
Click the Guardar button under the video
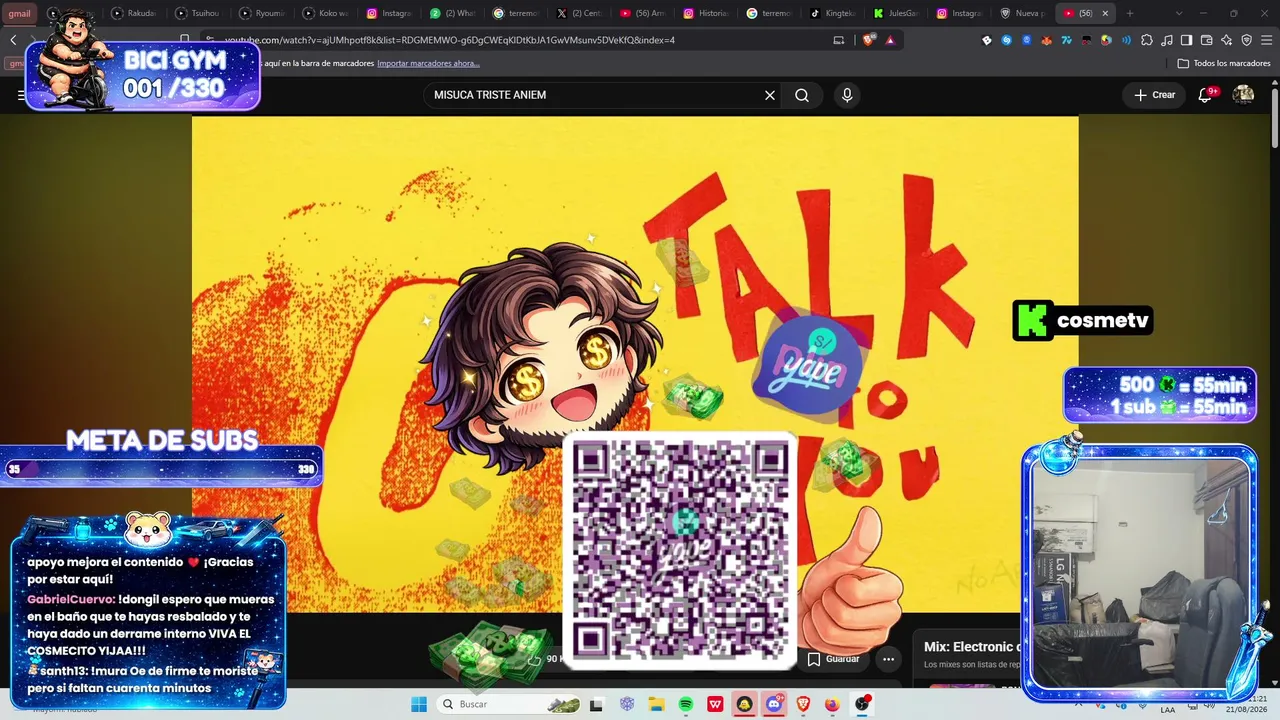click(833, 659)
